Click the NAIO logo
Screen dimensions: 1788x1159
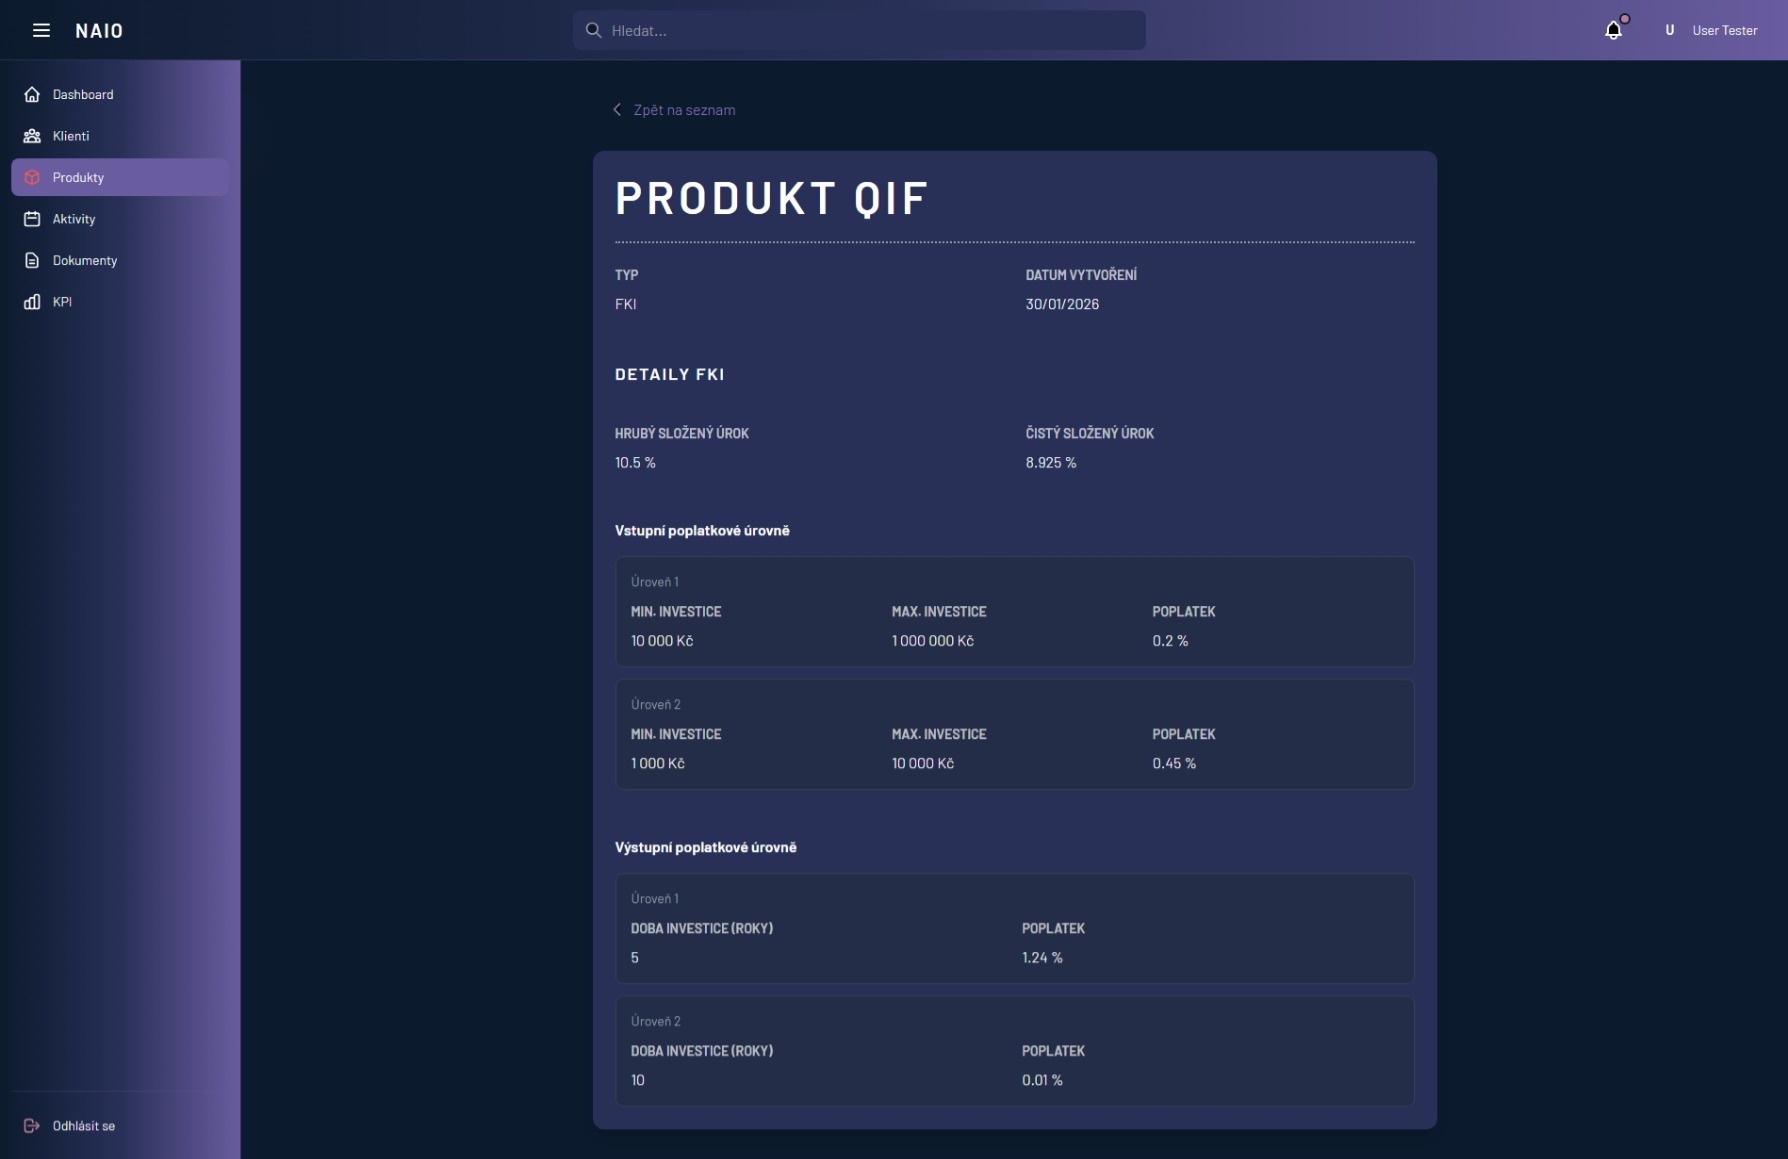pyautogui.click(x=99, y=30)
